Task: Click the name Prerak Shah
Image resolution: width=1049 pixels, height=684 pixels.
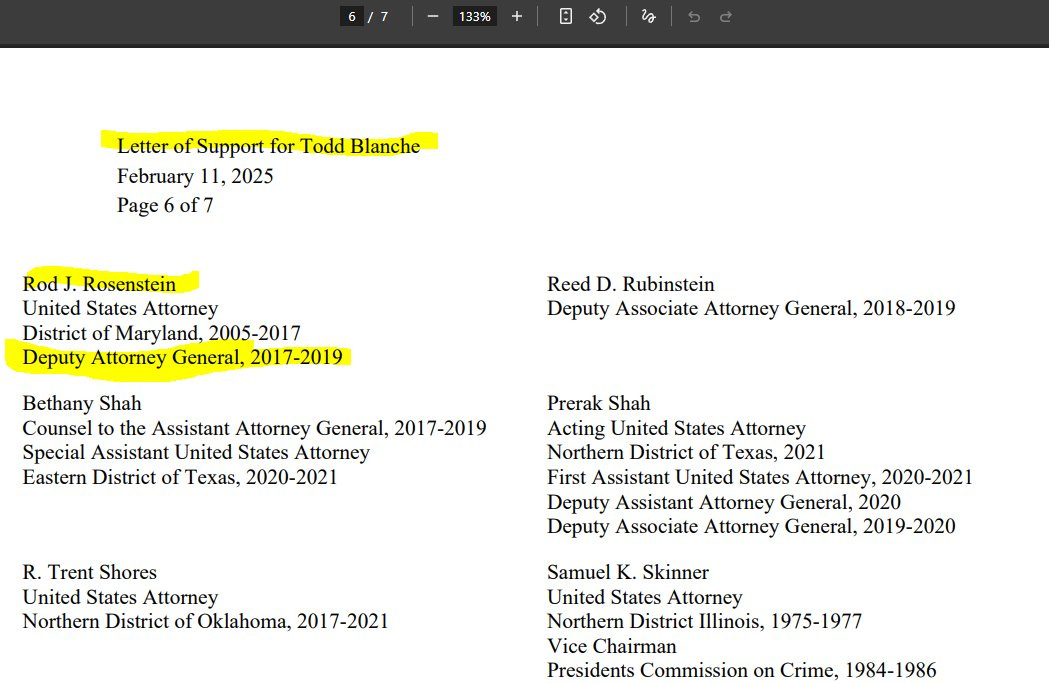Action: coord(599,403)
